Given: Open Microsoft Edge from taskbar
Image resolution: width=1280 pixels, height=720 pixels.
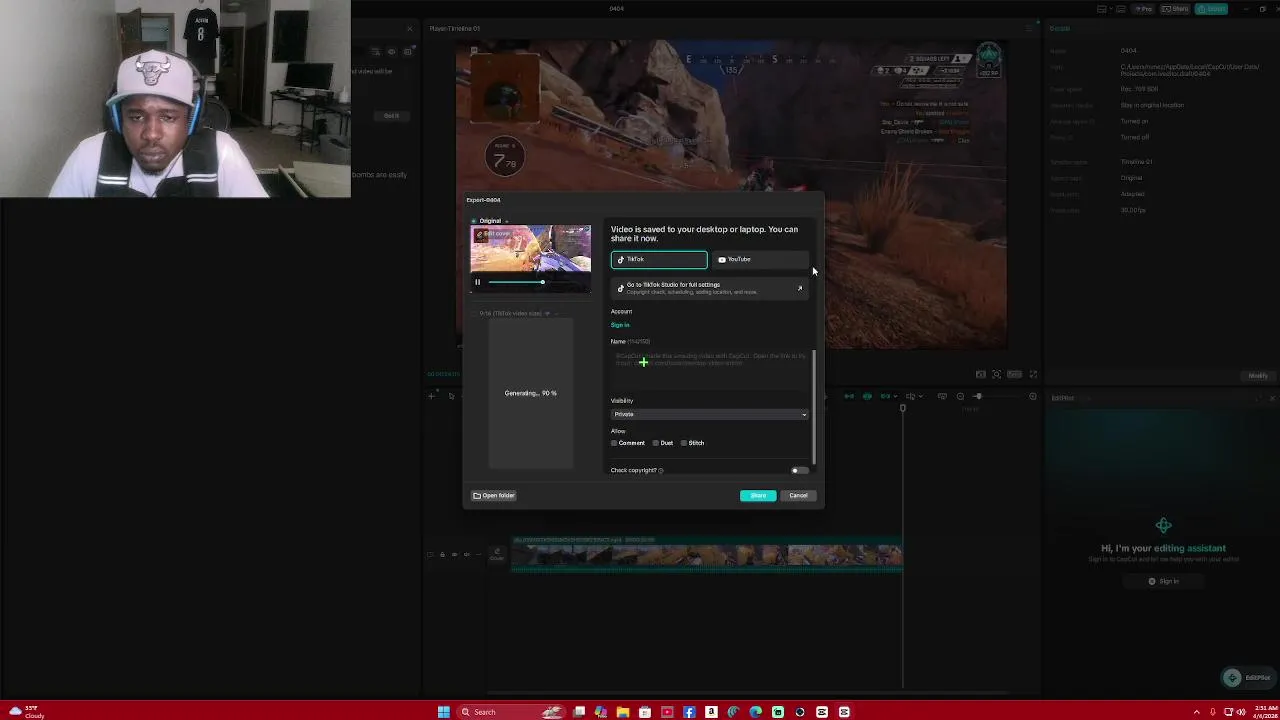Looking at the screenshot, I should point(755,712).
